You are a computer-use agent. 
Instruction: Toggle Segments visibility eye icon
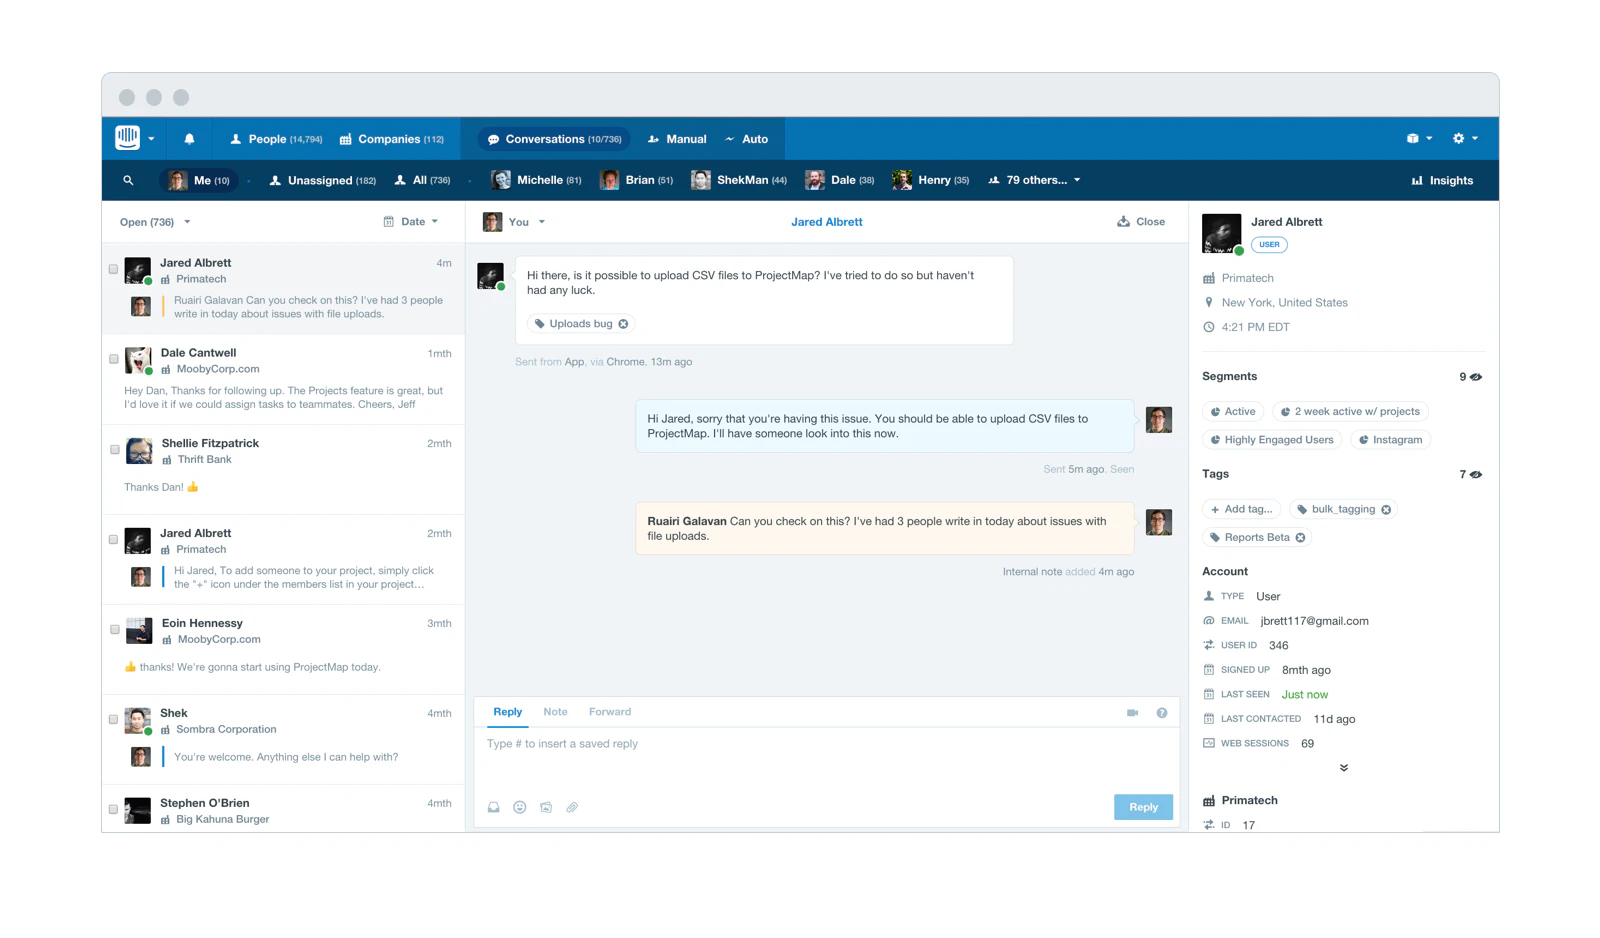tap(1476, 377)
